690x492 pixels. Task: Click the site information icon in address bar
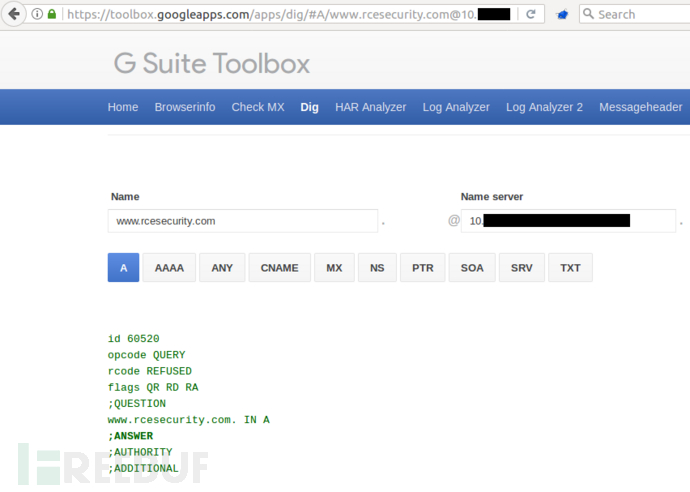click(37, 14)
